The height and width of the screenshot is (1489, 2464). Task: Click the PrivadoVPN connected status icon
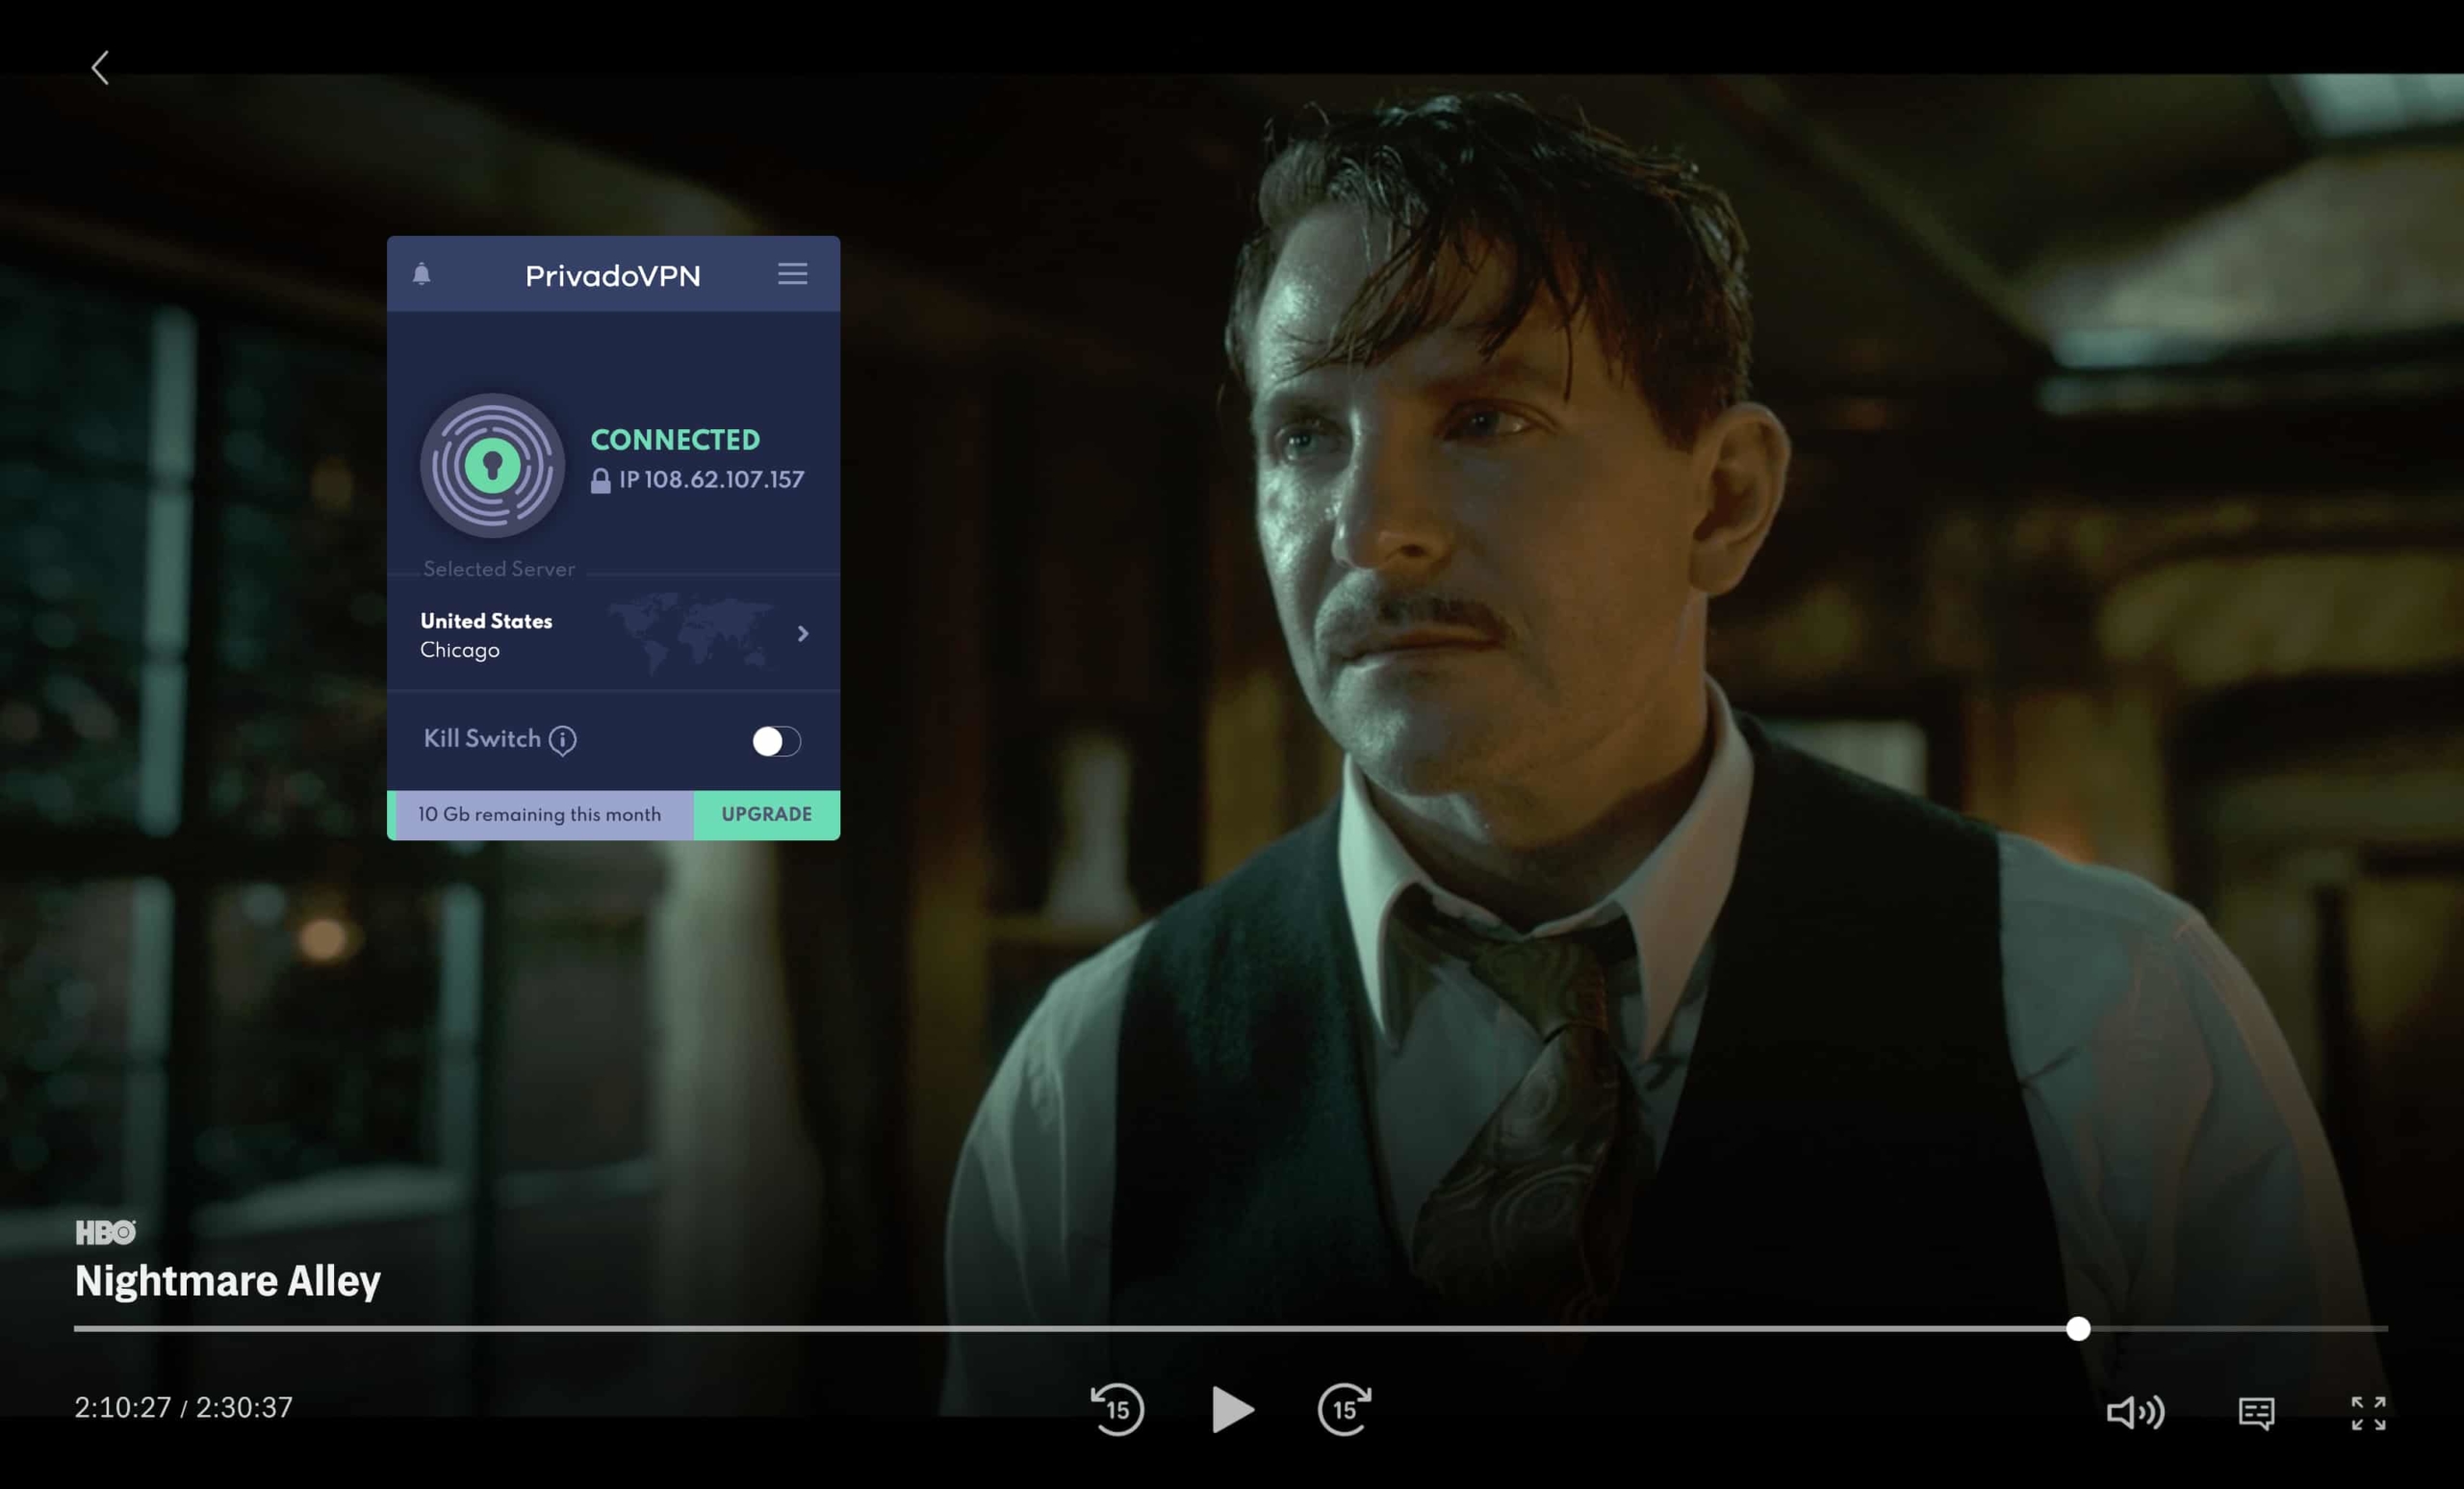493,461
